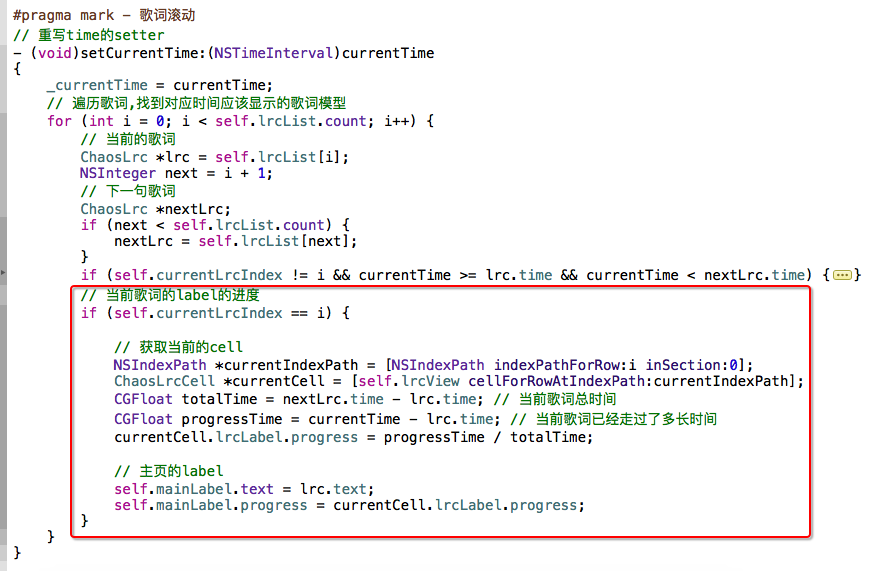Click the 'if (next < self.lrcList.count) {' line
The height and width of the screenshot is (571, 882).
215,225
